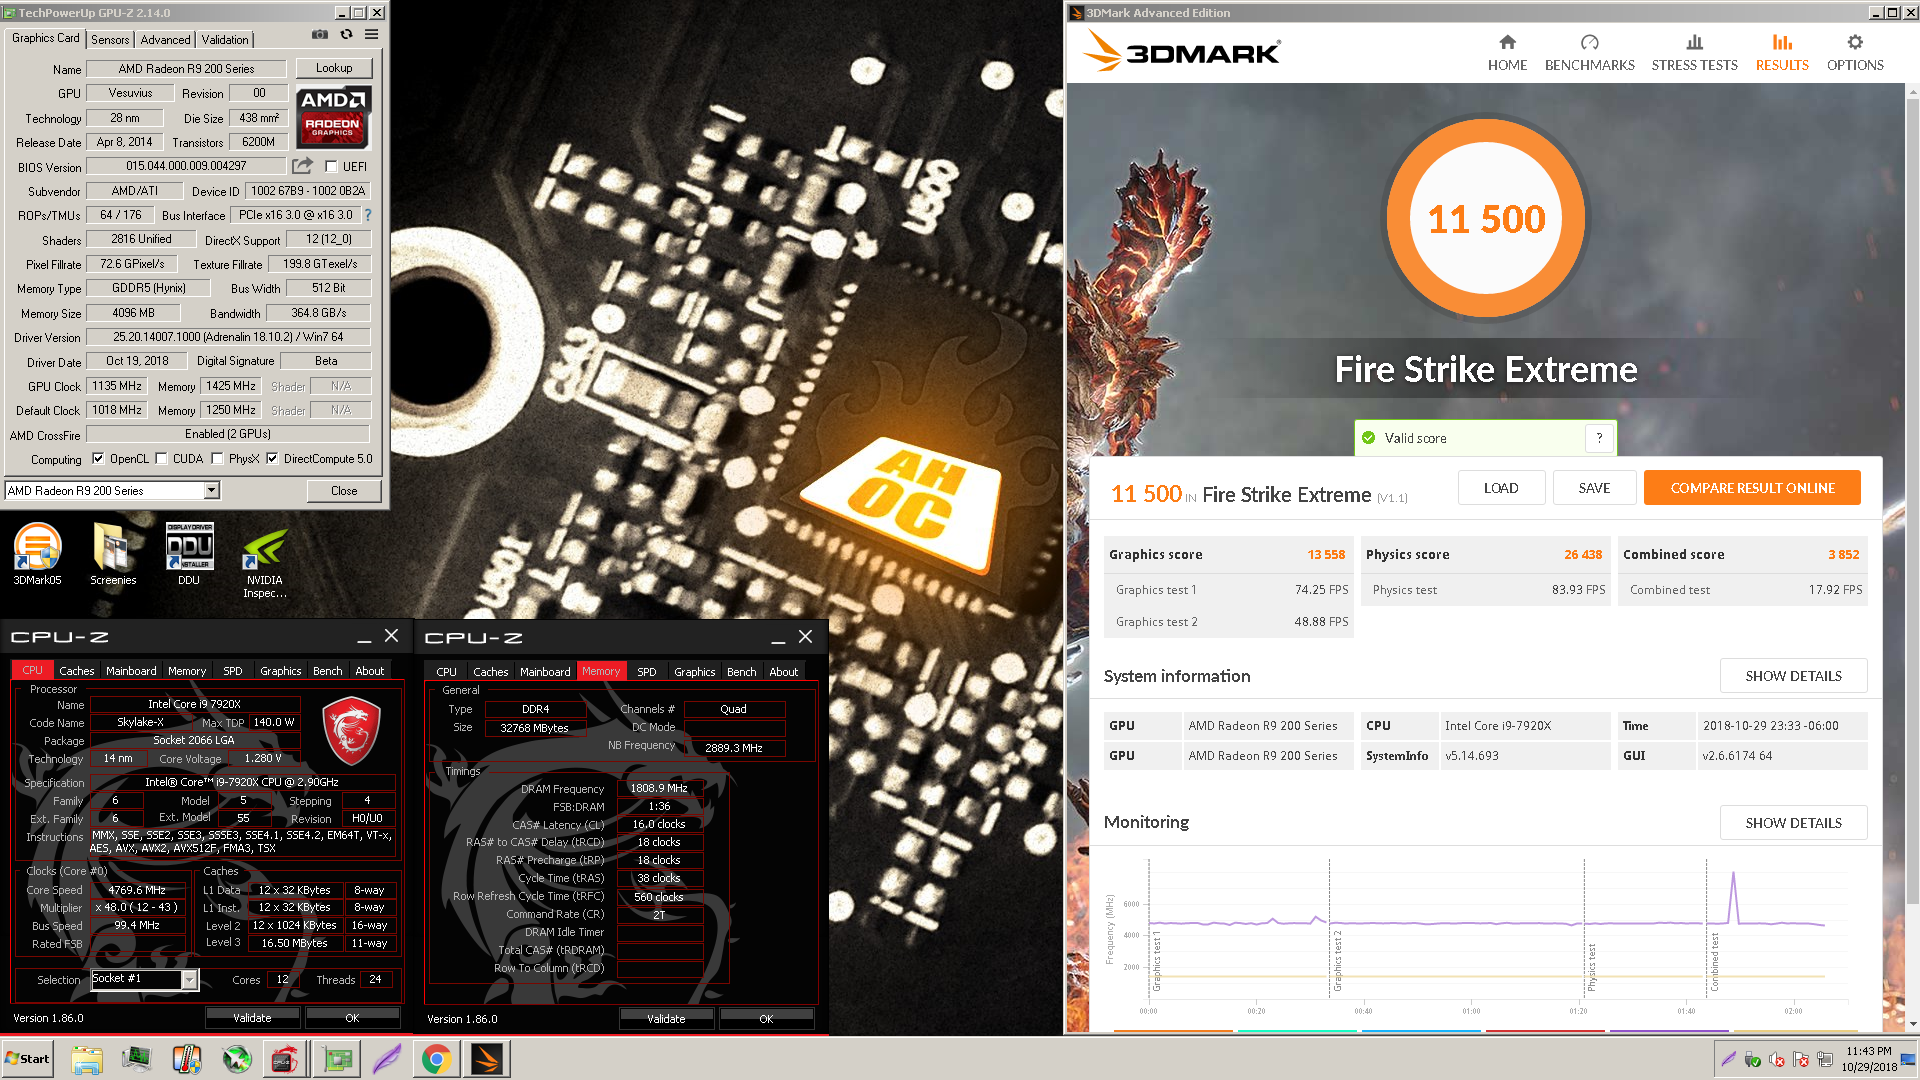Viewport: 1920px width, 1080px height.
Task: Click SAVE in 3DMark results
Action: point(1594,488)
